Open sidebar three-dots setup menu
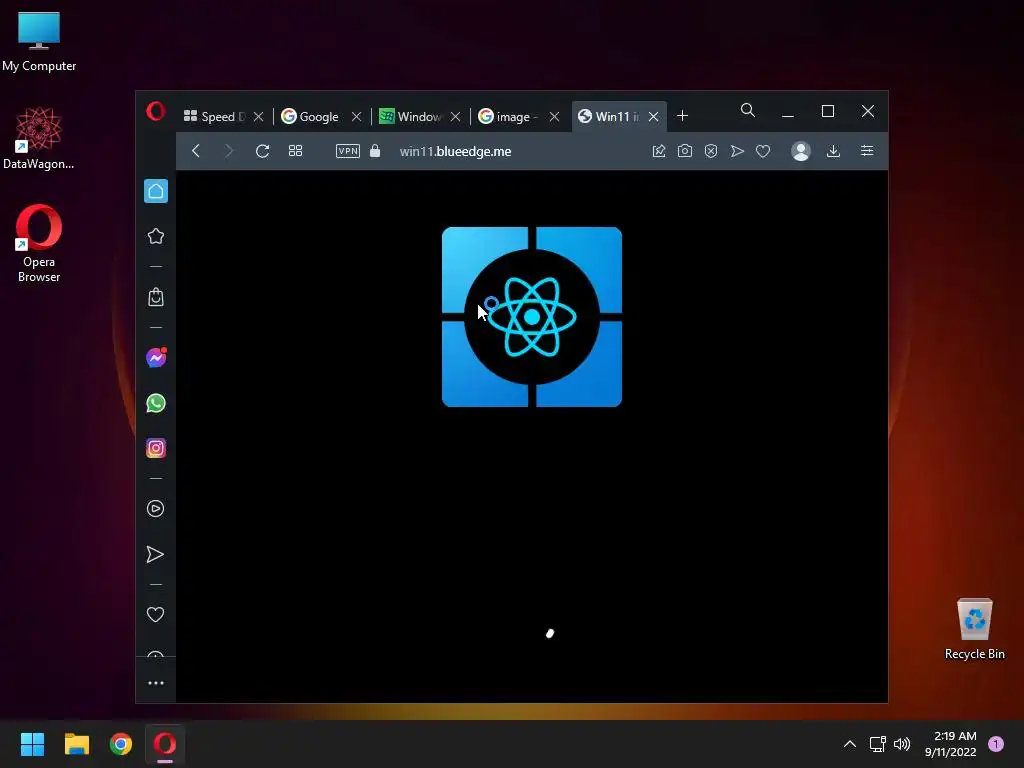Viewport: 1024px width, 768px height. (156, 683)
